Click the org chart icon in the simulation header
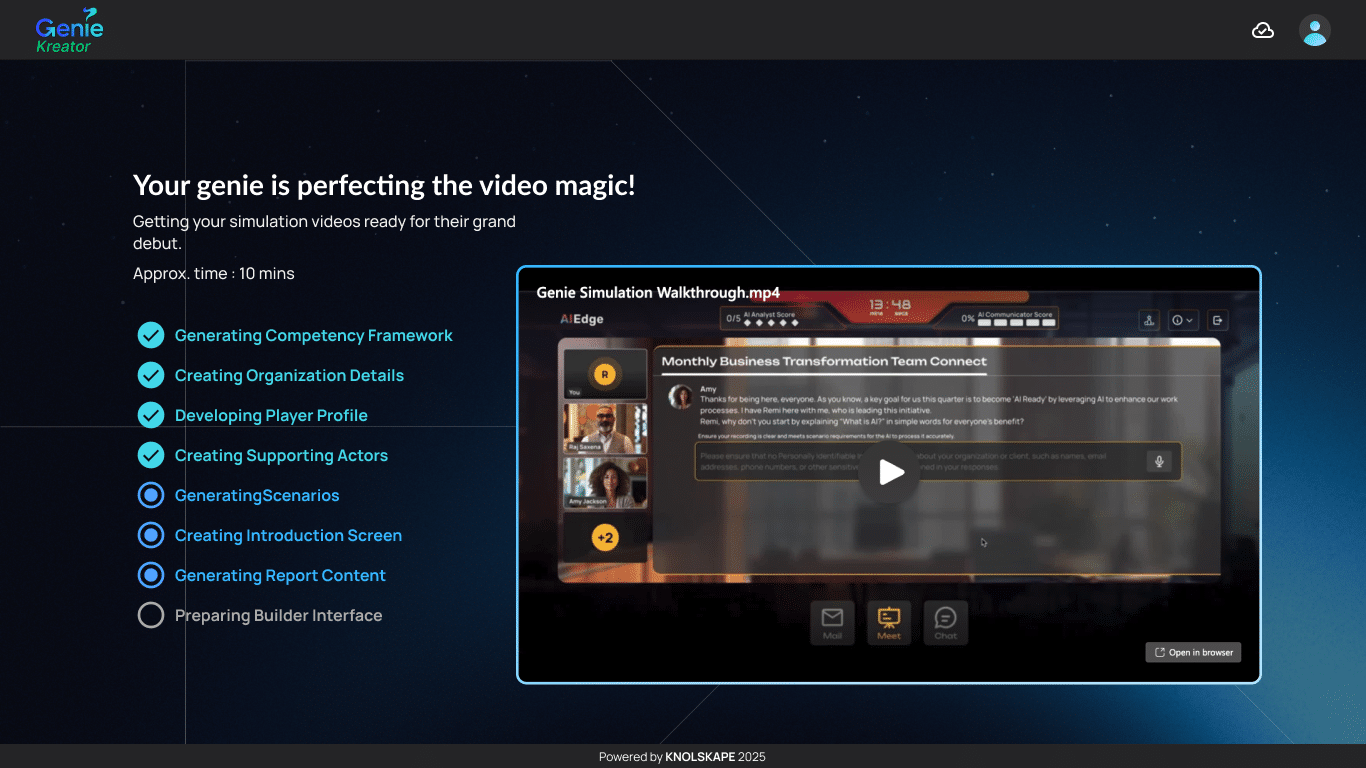The image size is (1366, 768). (1150, 320)
